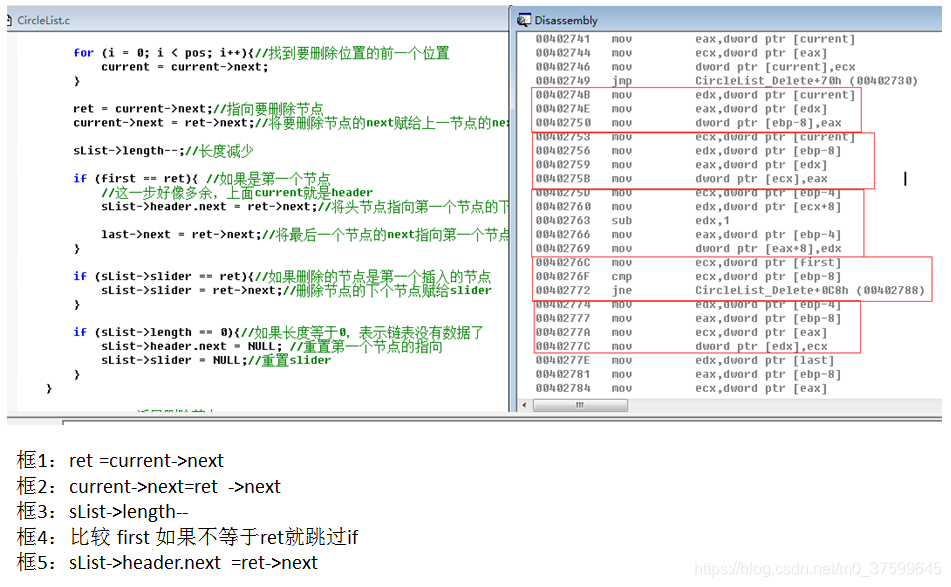This screenshot has width=951, height=587.
Task: Click the 'sList->header.next = NULL;' source line
Action: click(272, 346)
